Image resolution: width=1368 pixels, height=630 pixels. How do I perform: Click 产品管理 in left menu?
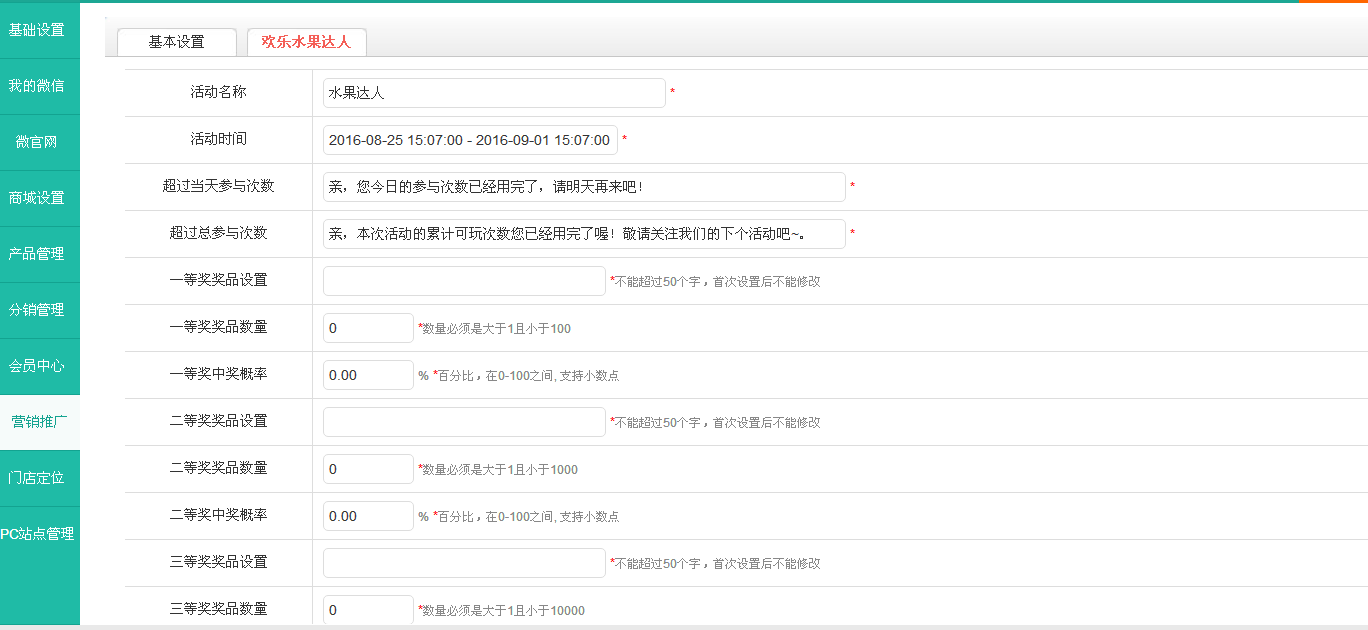[x=37, y=254]
